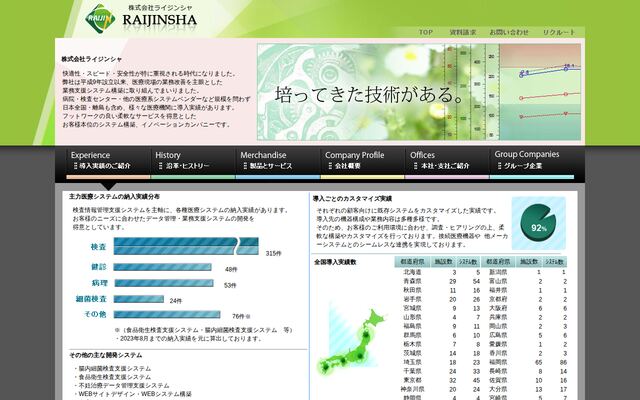The width and height of the screenshot is (640, 400).
Task: Click the その他の主な開発システム heading
Action: pyautogui.click(x=106, y=356)
